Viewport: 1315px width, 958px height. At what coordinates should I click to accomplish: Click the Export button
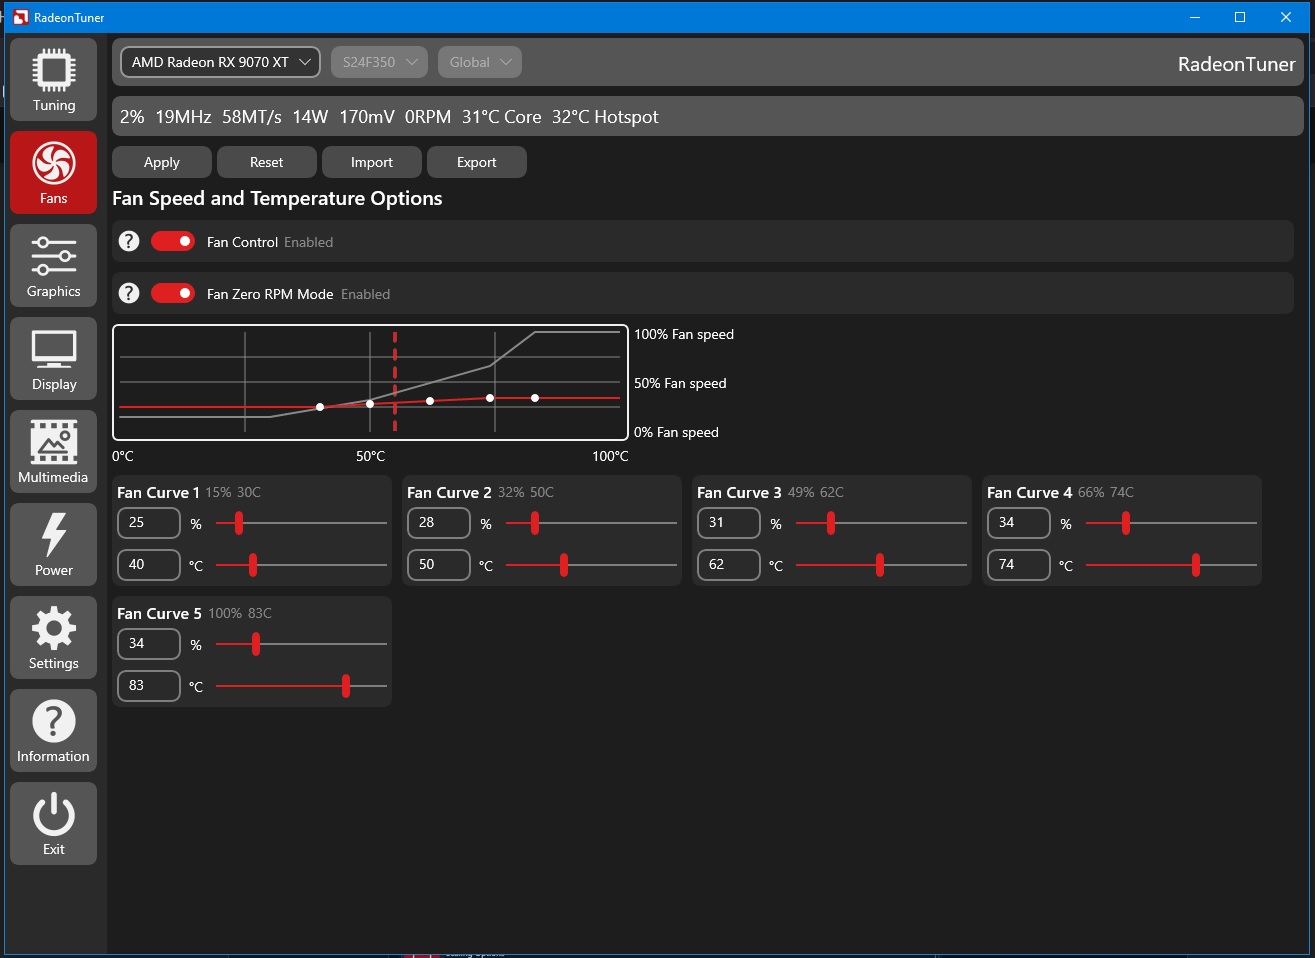477,162
